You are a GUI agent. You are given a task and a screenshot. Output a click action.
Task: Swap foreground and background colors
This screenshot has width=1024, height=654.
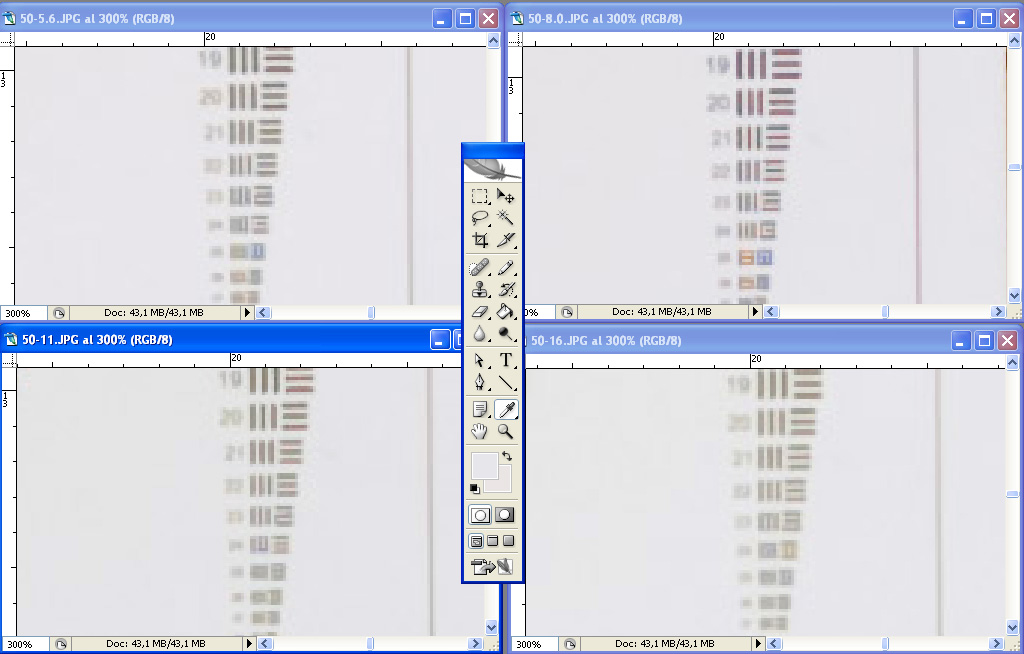click(507, 456)
